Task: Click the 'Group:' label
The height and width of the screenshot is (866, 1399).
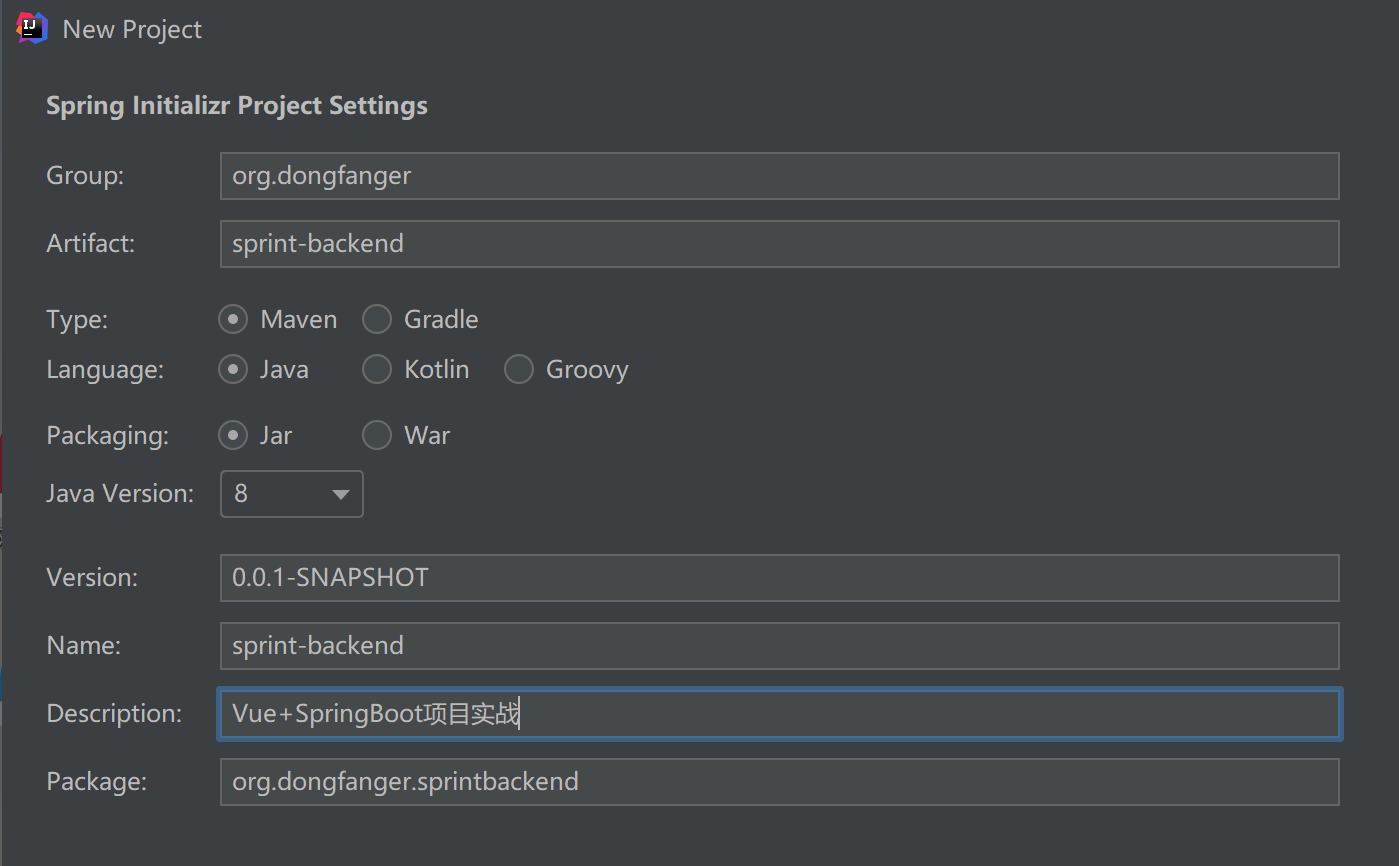Action: click(85, 176)
